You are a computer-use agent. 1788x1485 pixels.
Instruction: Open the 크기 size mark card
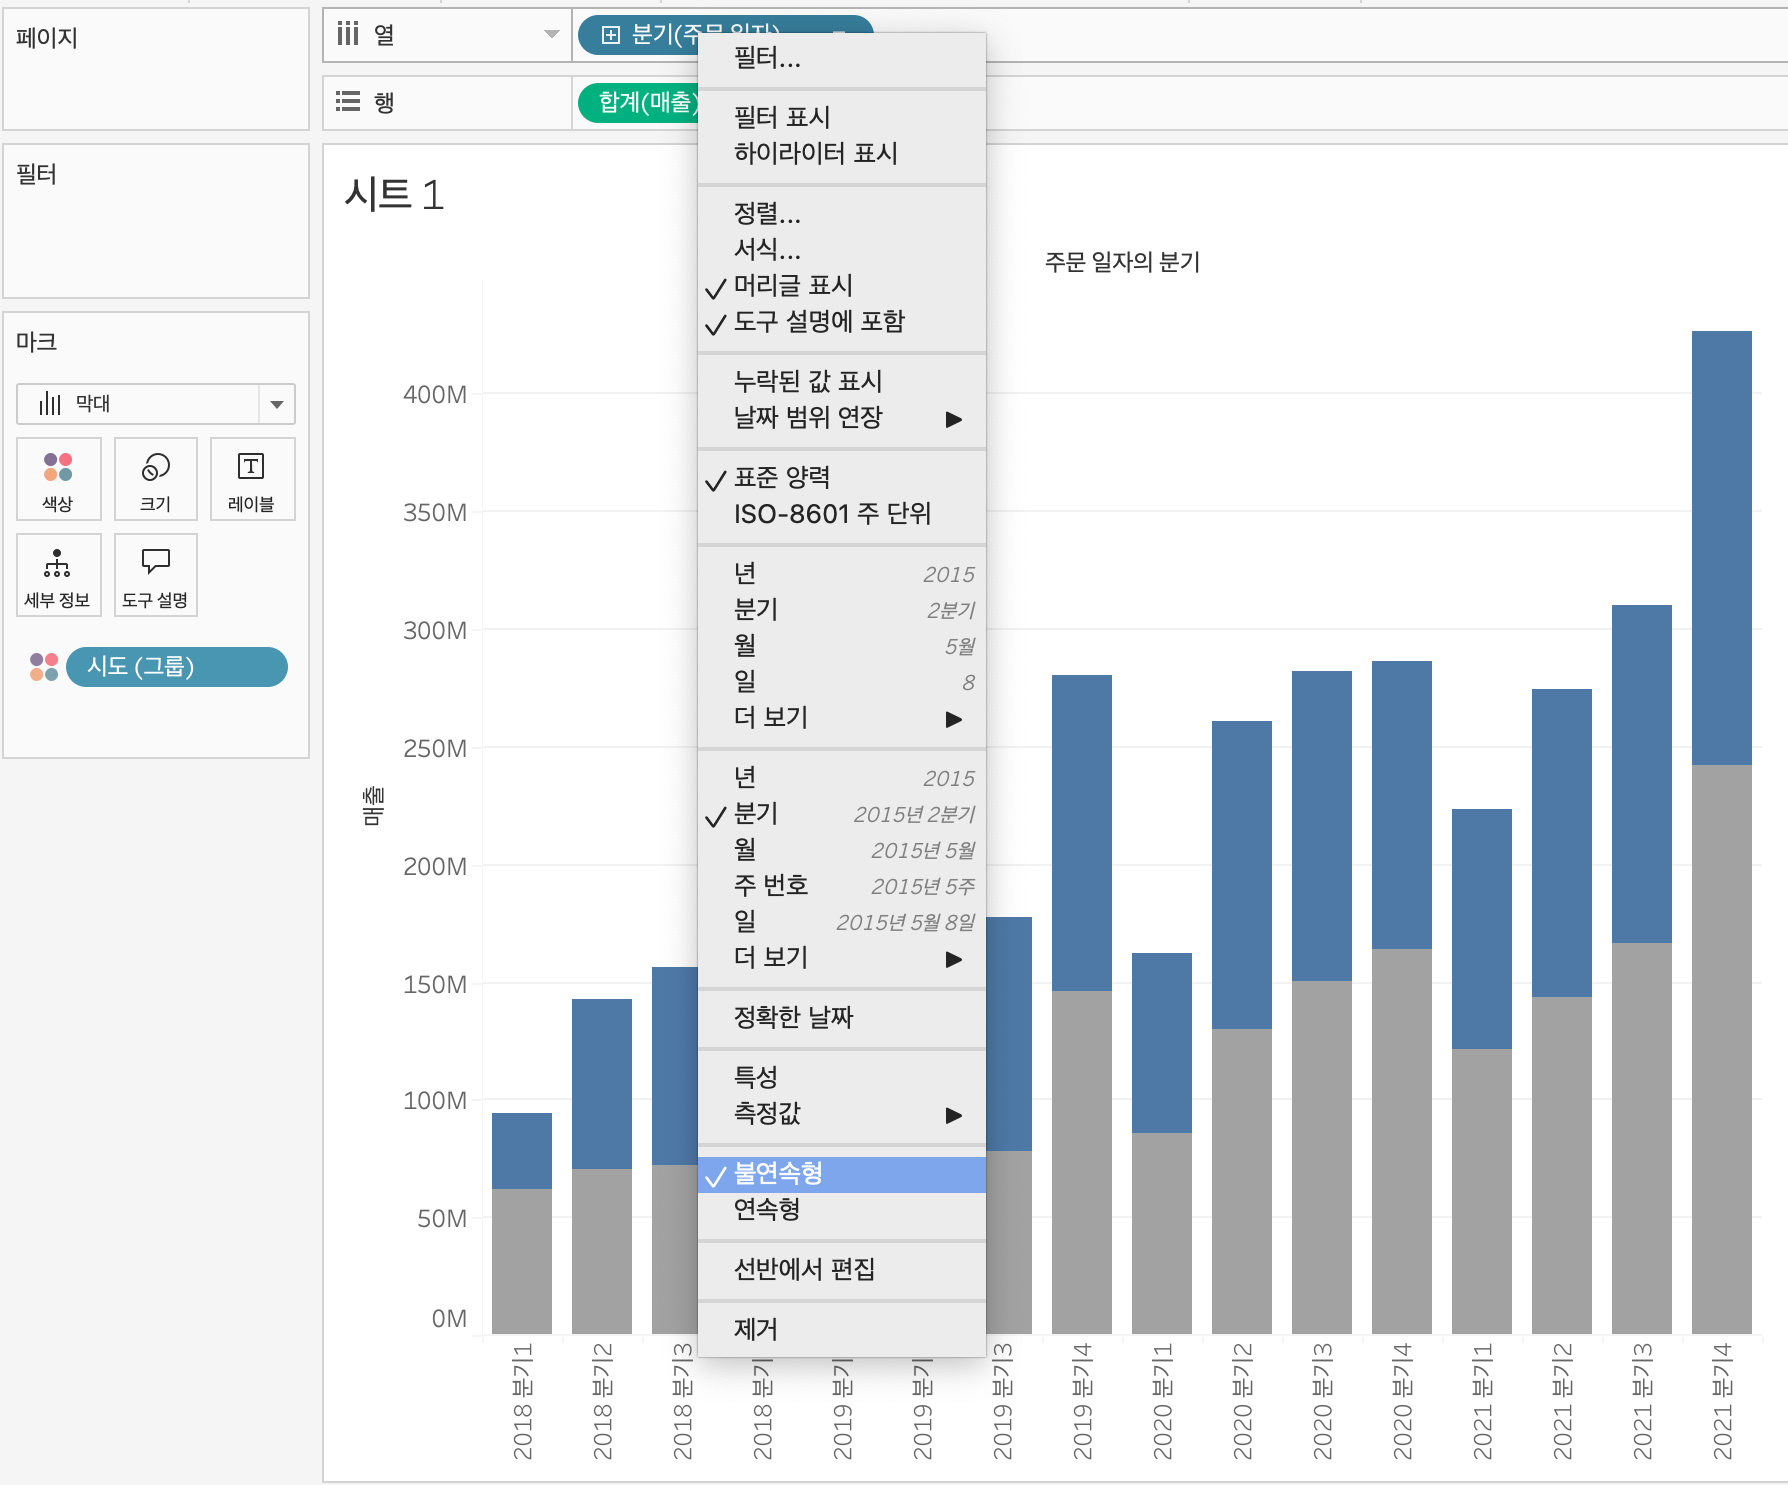155,479
